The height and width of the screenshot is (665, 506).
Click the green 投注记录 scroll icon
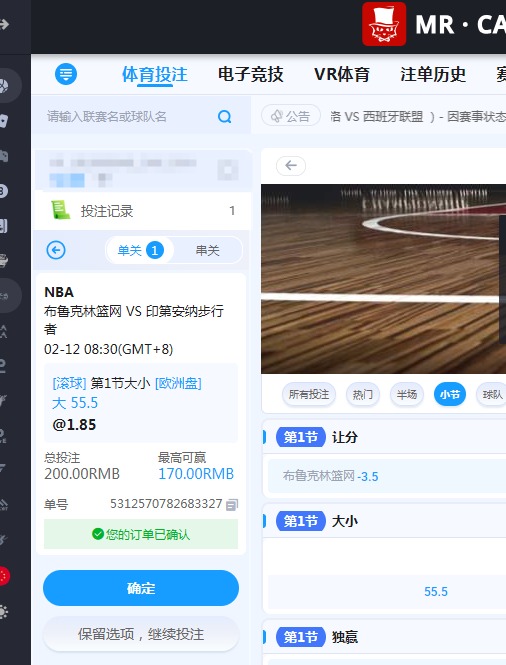click(x=61, y=210)
